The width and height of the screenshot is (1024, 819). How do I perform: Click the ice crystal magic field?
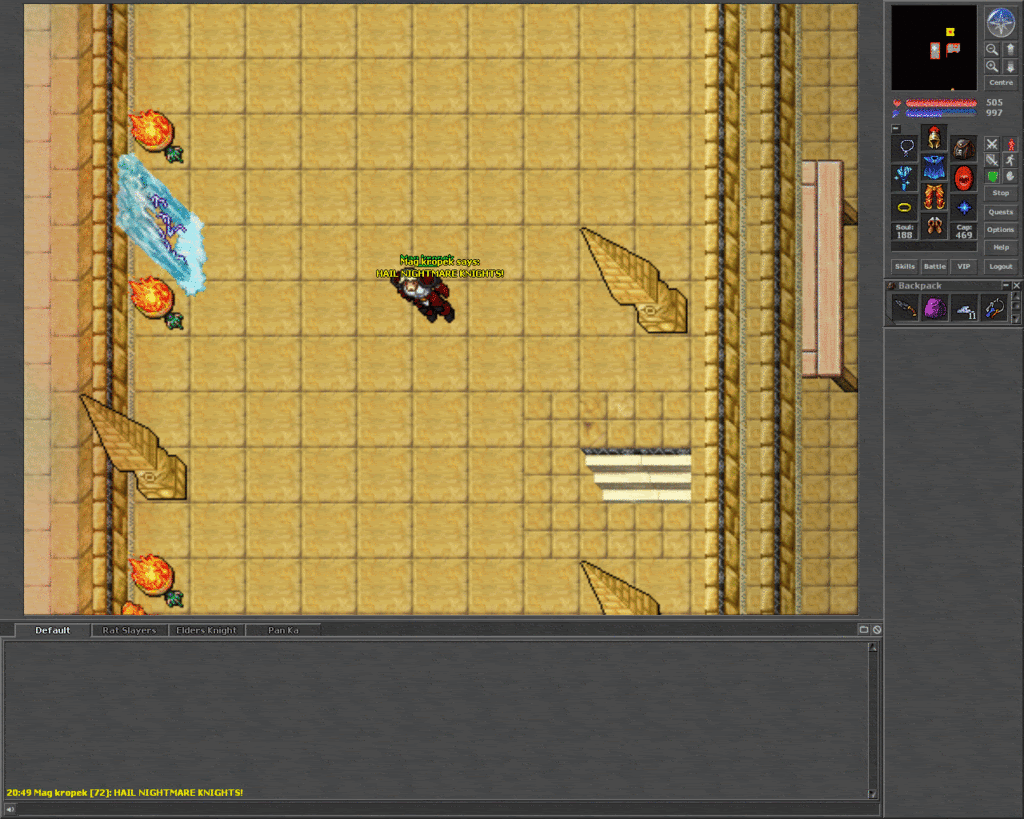(160, 224)
